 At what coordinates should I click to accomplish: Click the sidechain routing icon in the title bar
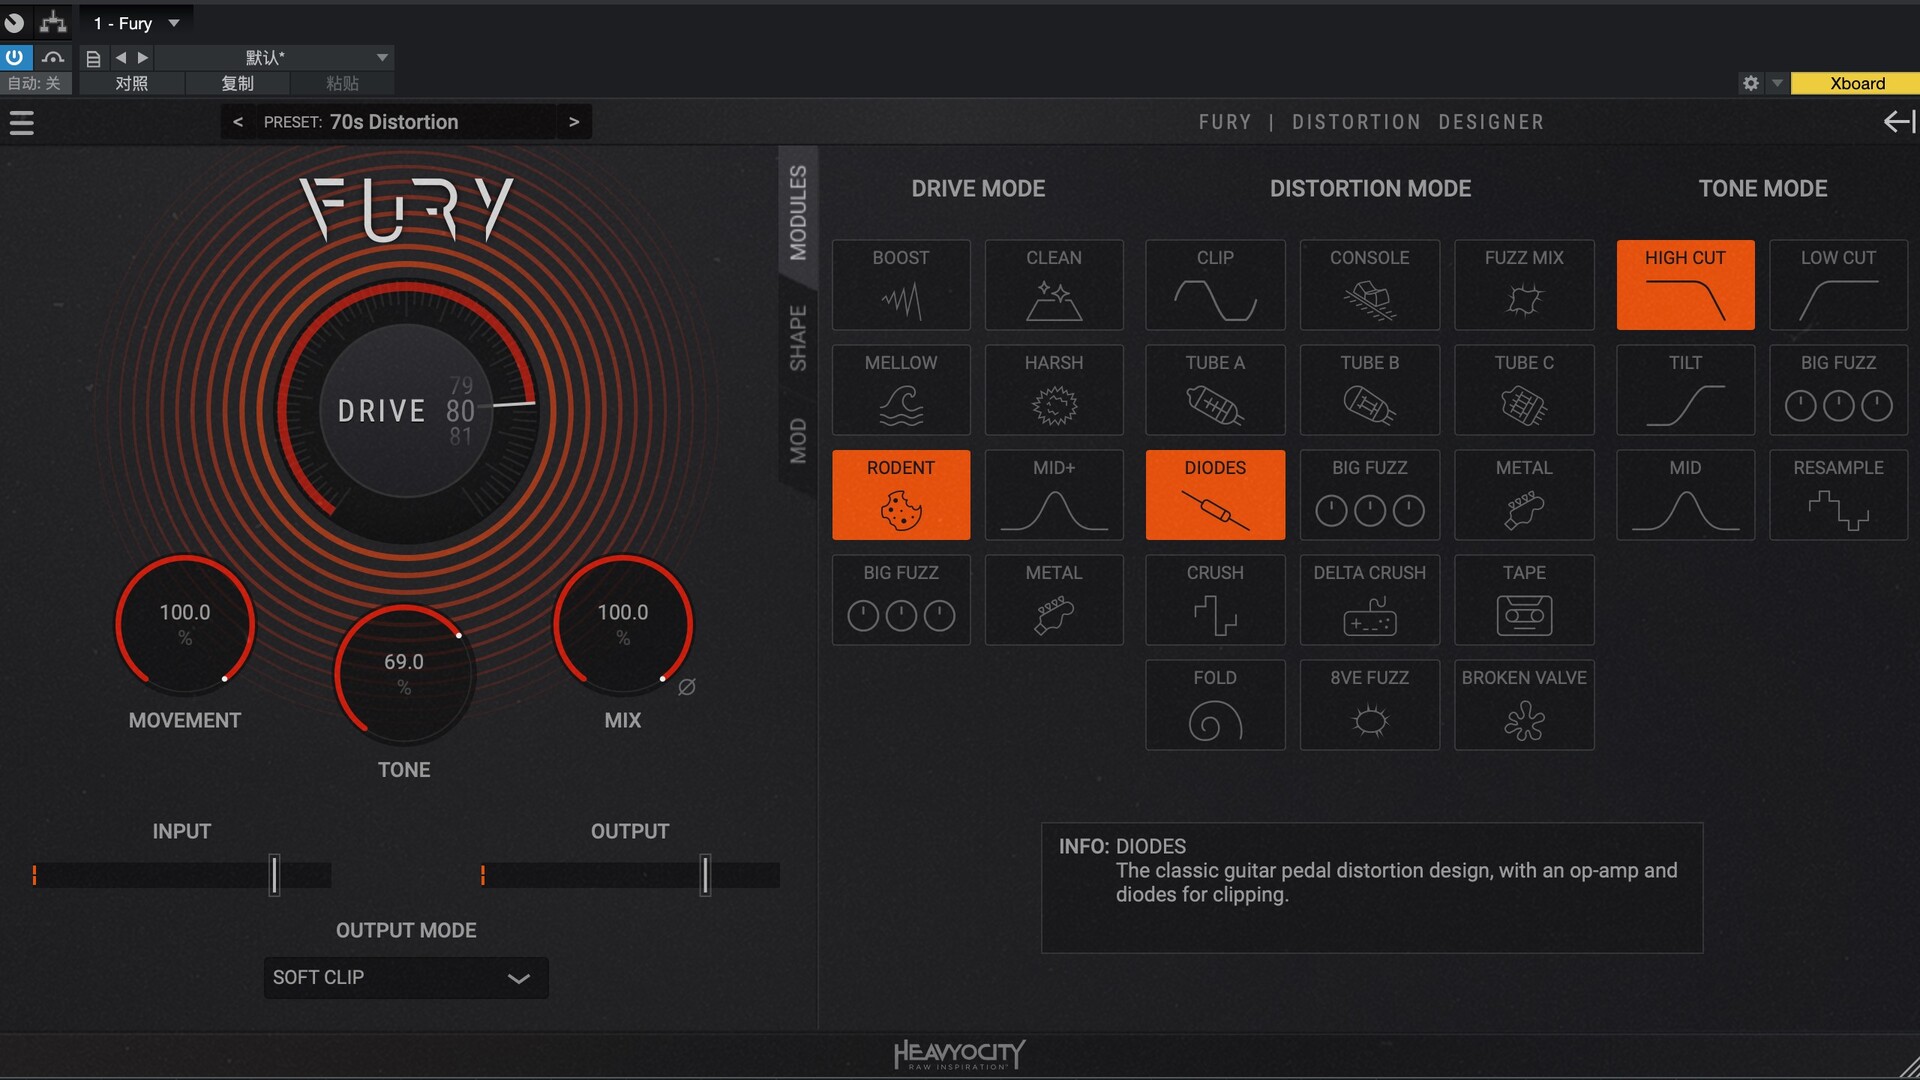(x=53, y=22)
